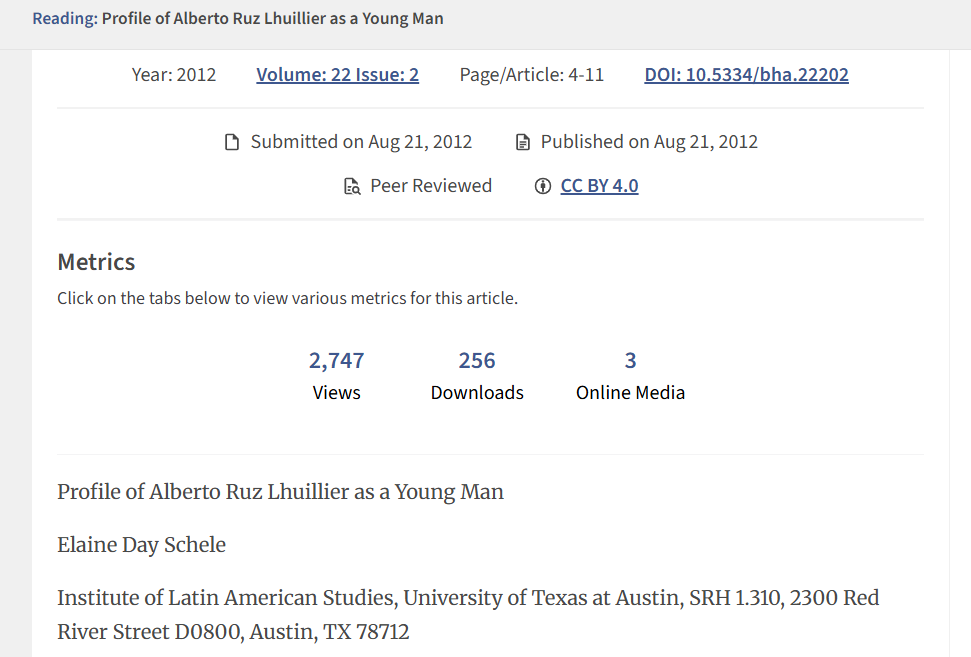Screen dimensions: 971x657
Task: Click the Published on Aug 21, 2012 label
Action: coord(649,142)
